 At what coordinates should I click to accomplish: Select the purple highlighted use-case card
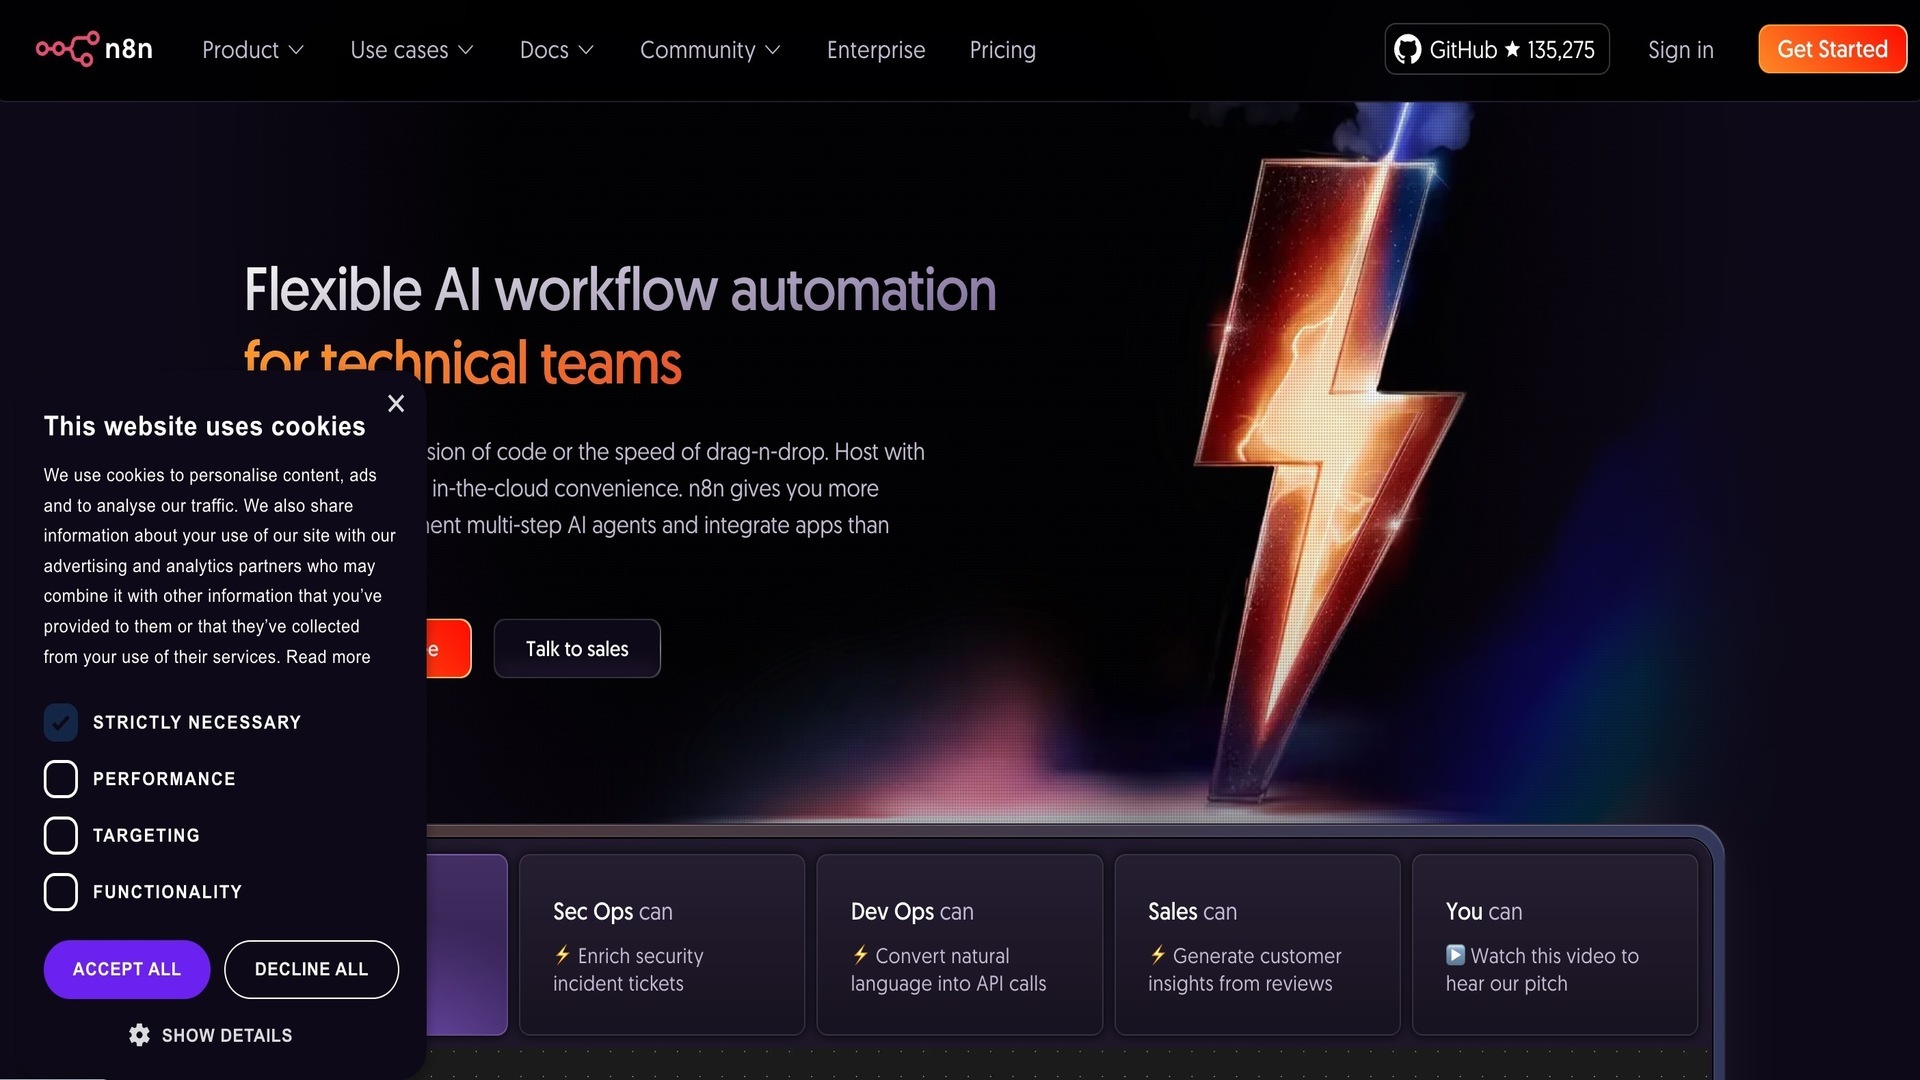(x=467, y=944)
